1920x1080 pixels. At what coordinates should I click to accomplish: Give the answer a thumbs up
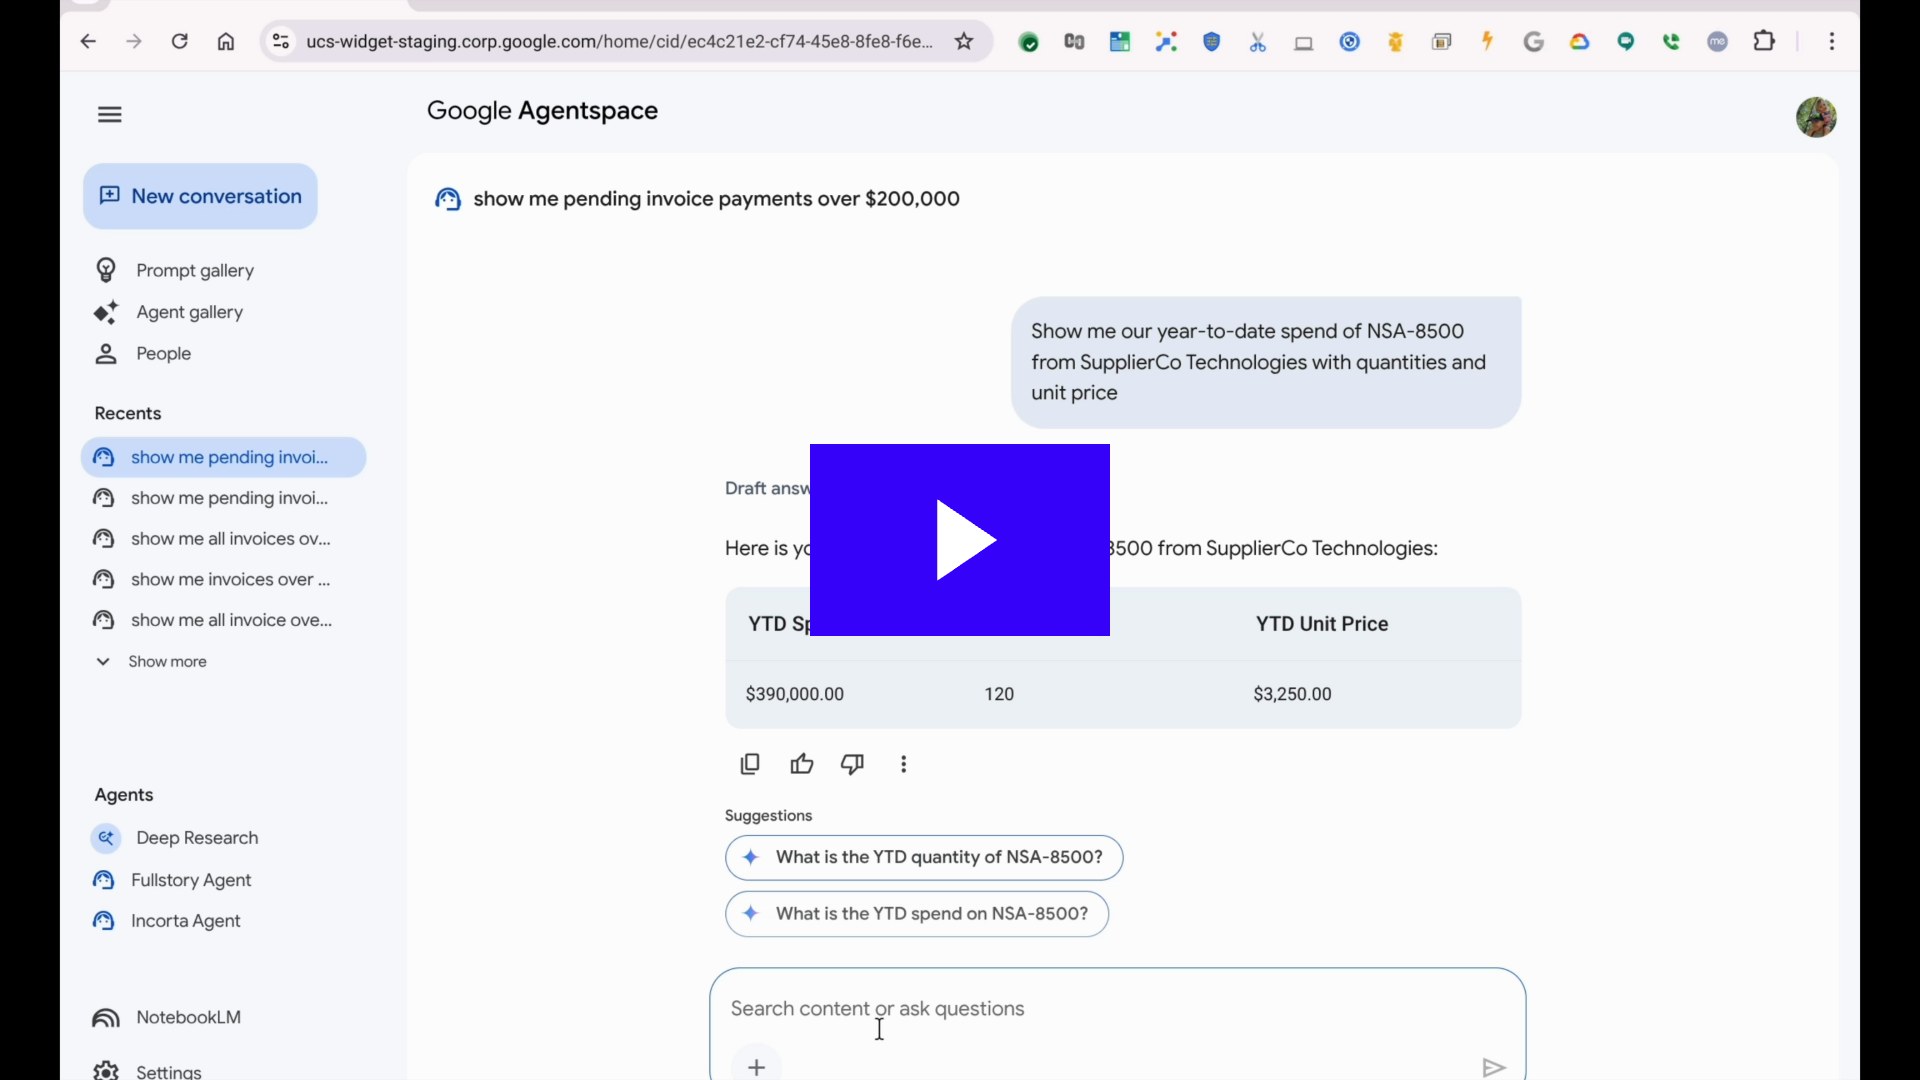tap(802, 765)
